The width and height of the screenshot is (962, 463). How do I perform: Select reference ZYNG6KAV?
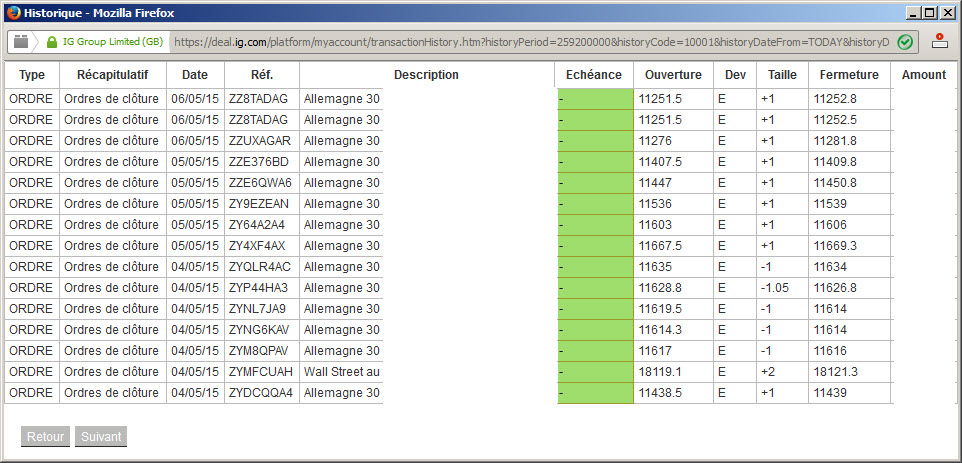258,330
